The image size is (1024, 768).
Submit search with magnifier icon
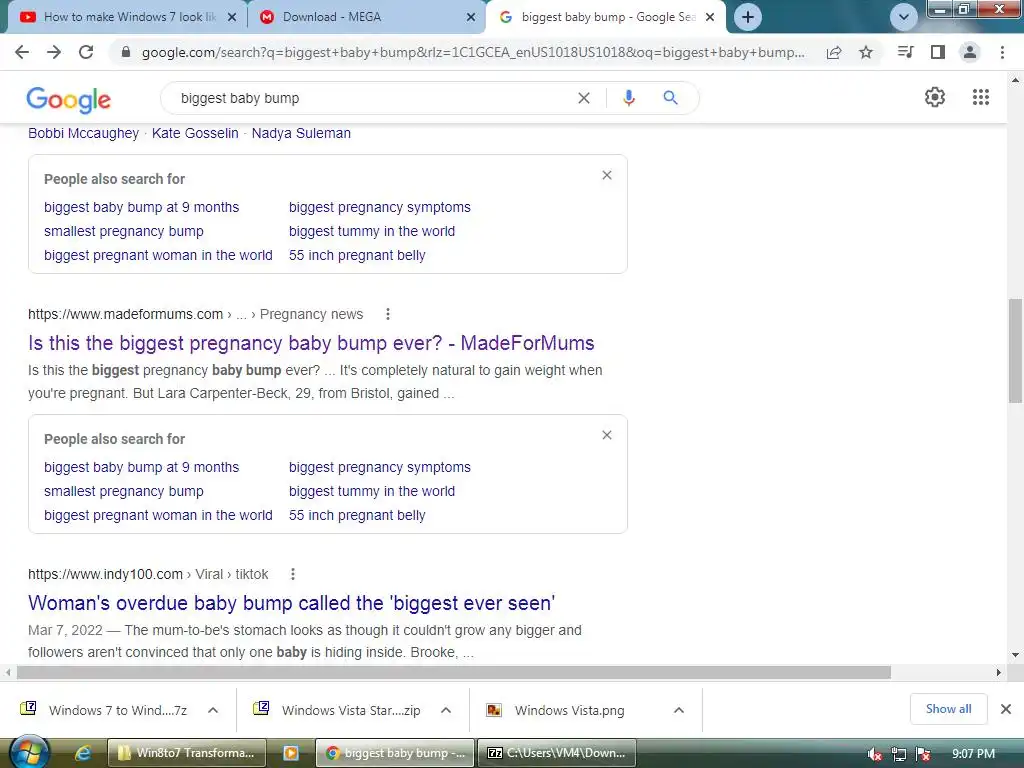(x=670, y=98)
